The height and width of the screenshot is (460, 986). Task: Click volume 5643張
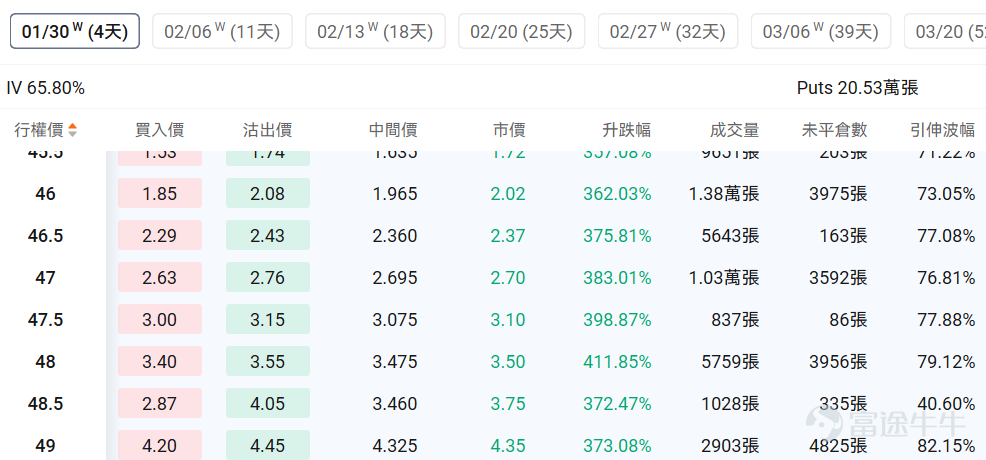pyautogui.click(x=731, y=236)
